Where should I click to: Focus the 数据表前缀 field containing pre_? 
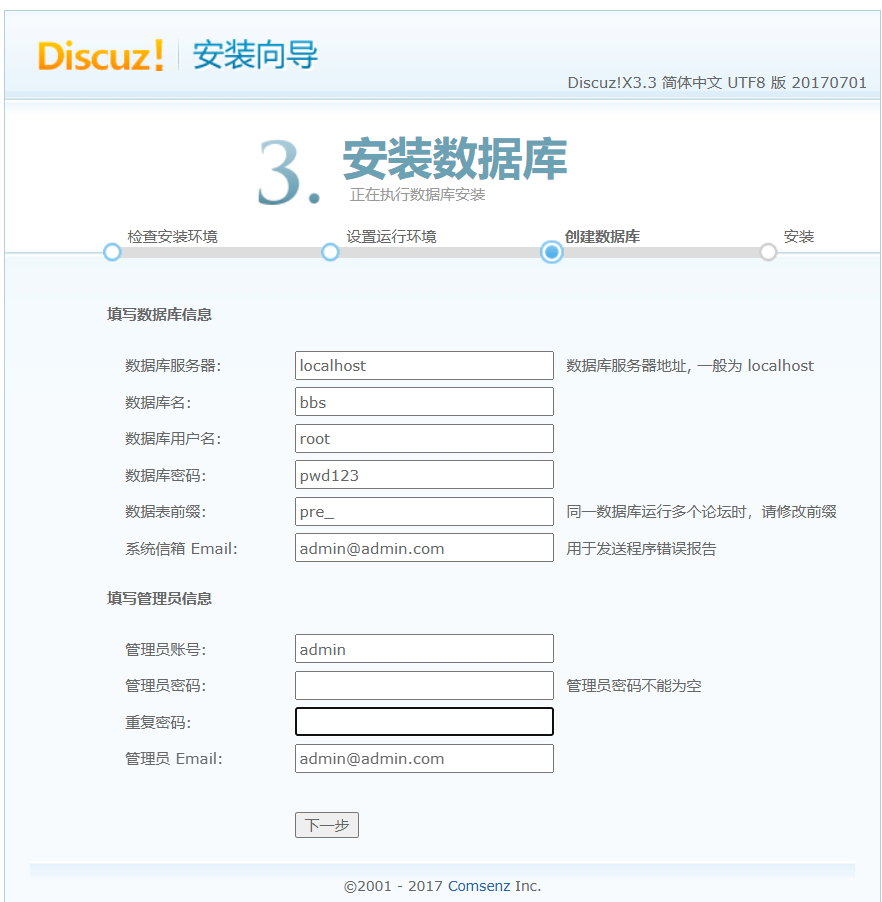click(x=425, y=511)
